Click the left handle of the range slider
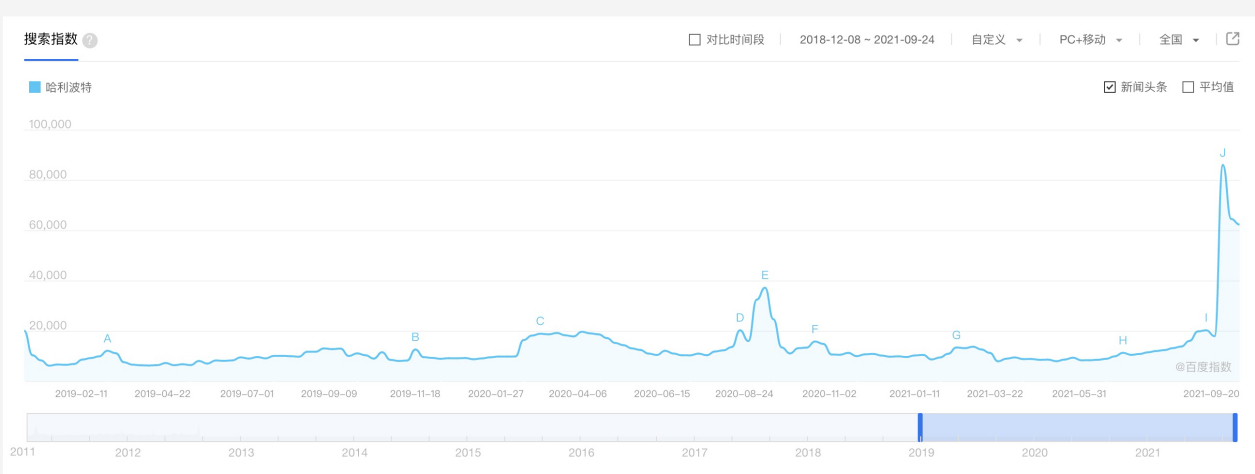This screenshot has width=1255, height=474. pyautogui.click(x=920, y=427)
